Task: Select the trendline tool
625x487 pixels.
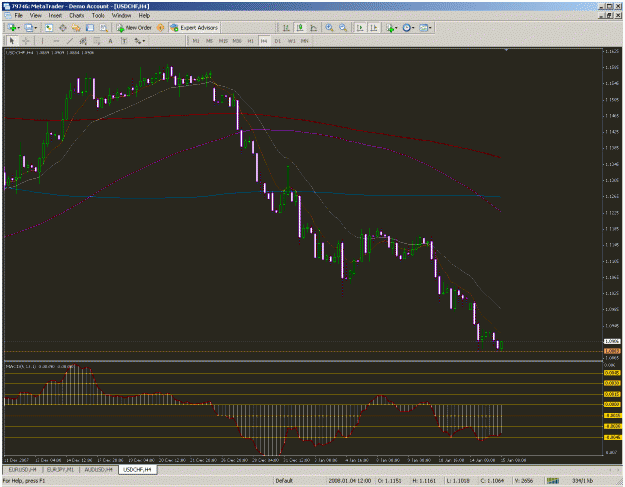Action: click(x=70, y=41)
